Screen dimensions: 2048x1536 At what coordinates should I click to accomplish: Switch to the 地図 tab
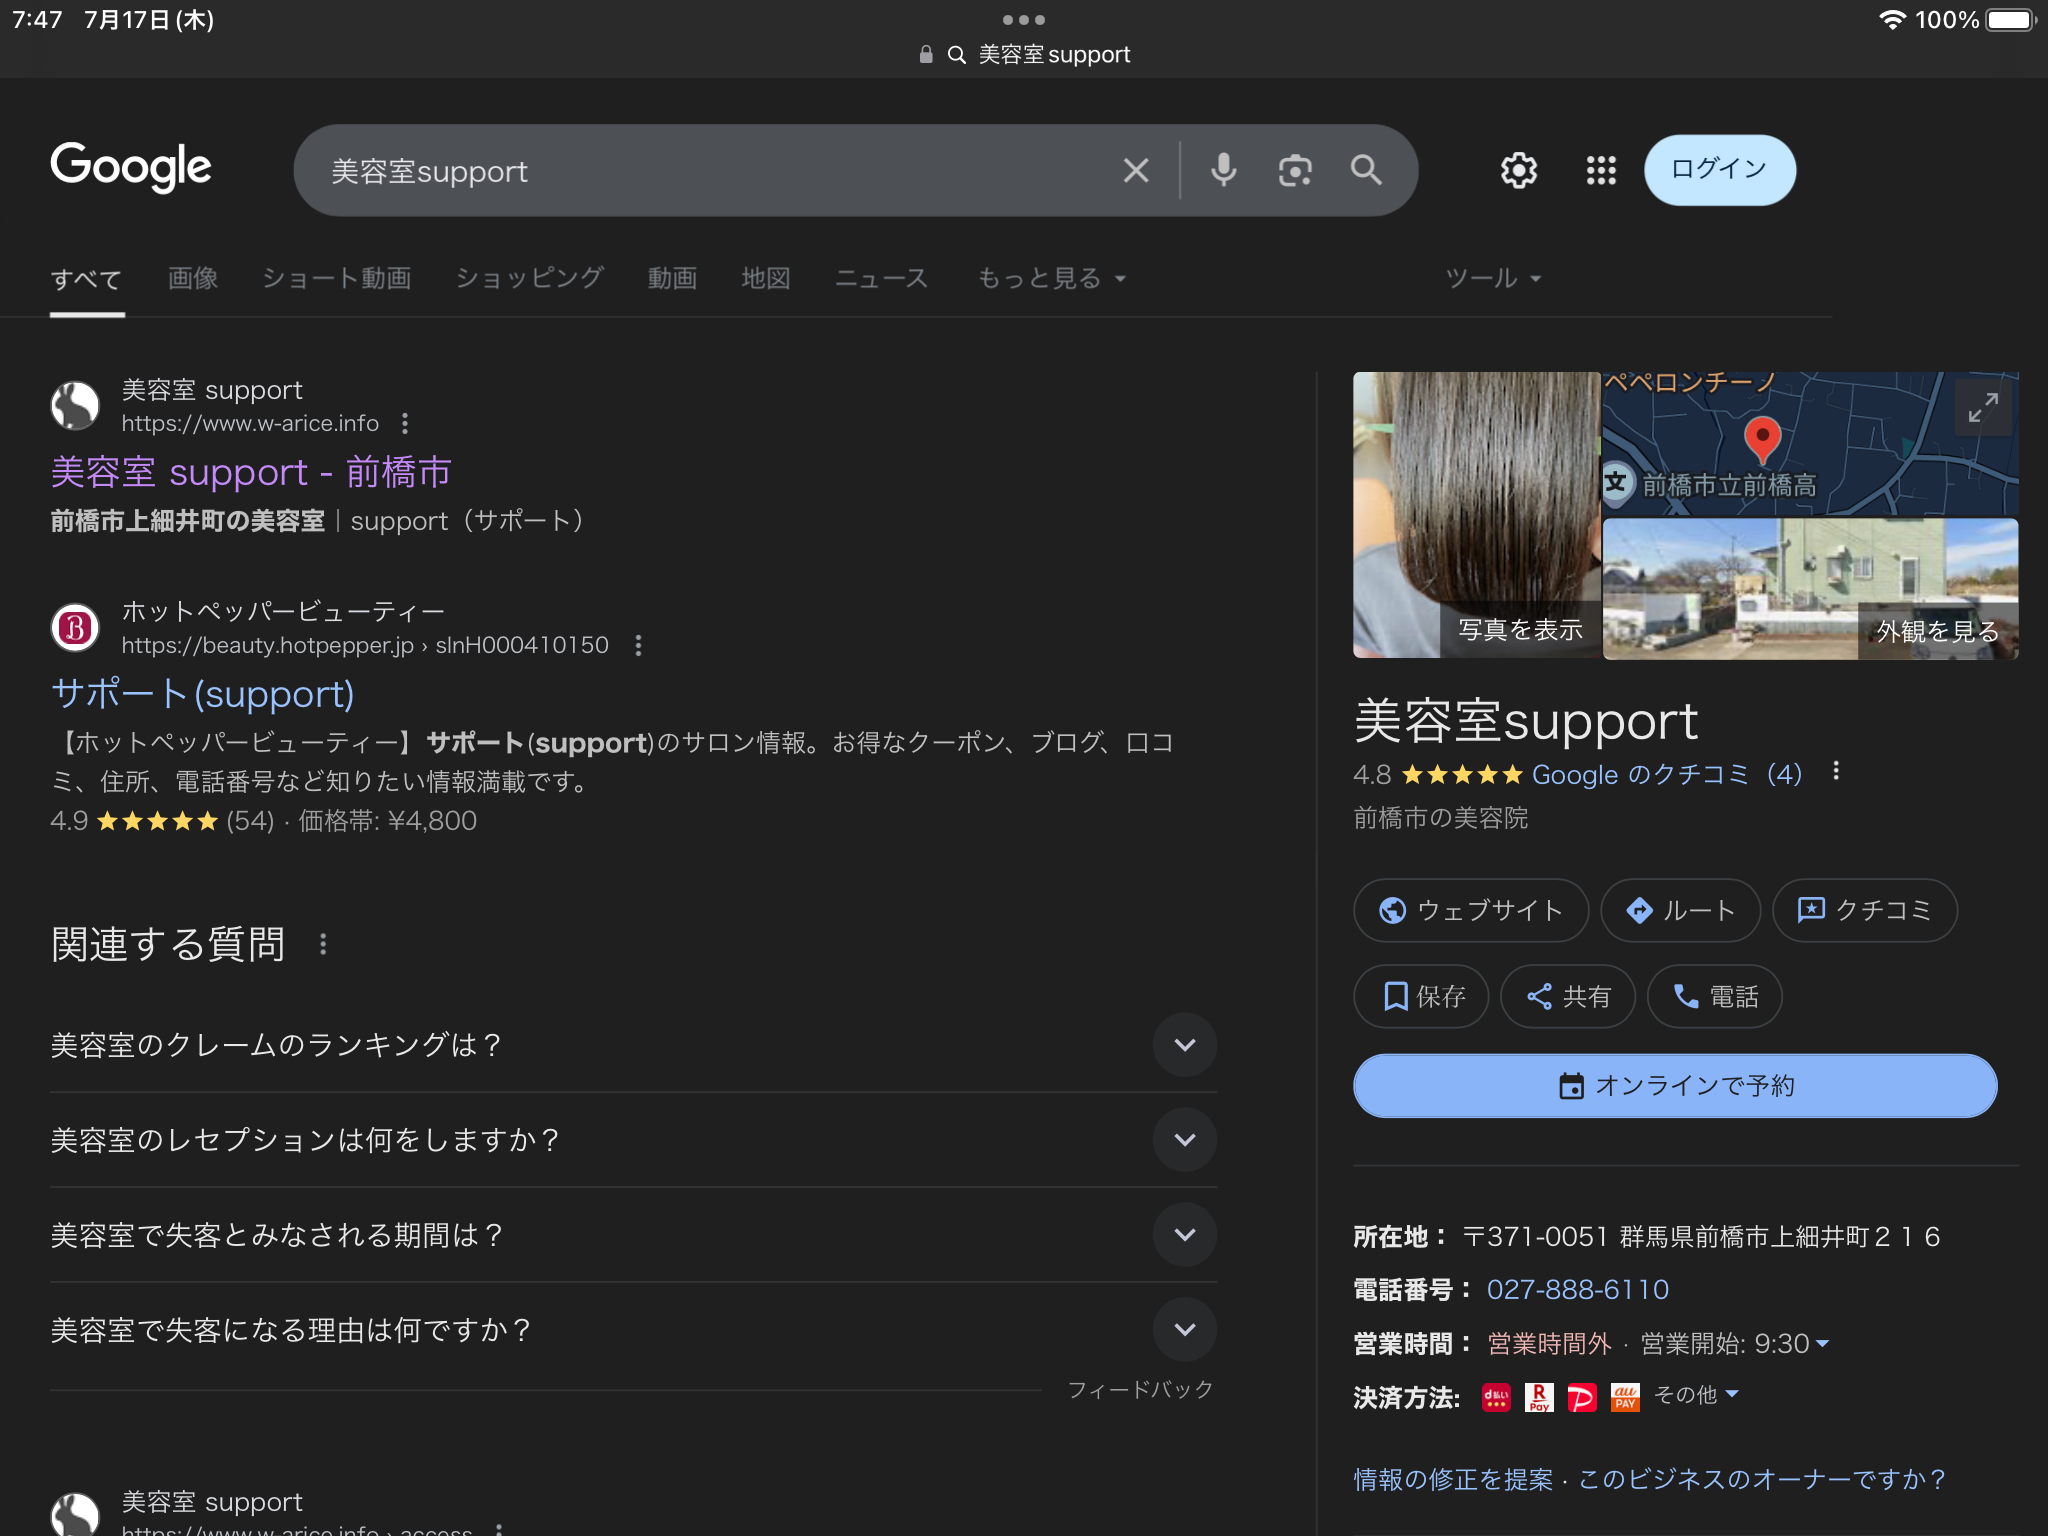(x=766, y=279)
